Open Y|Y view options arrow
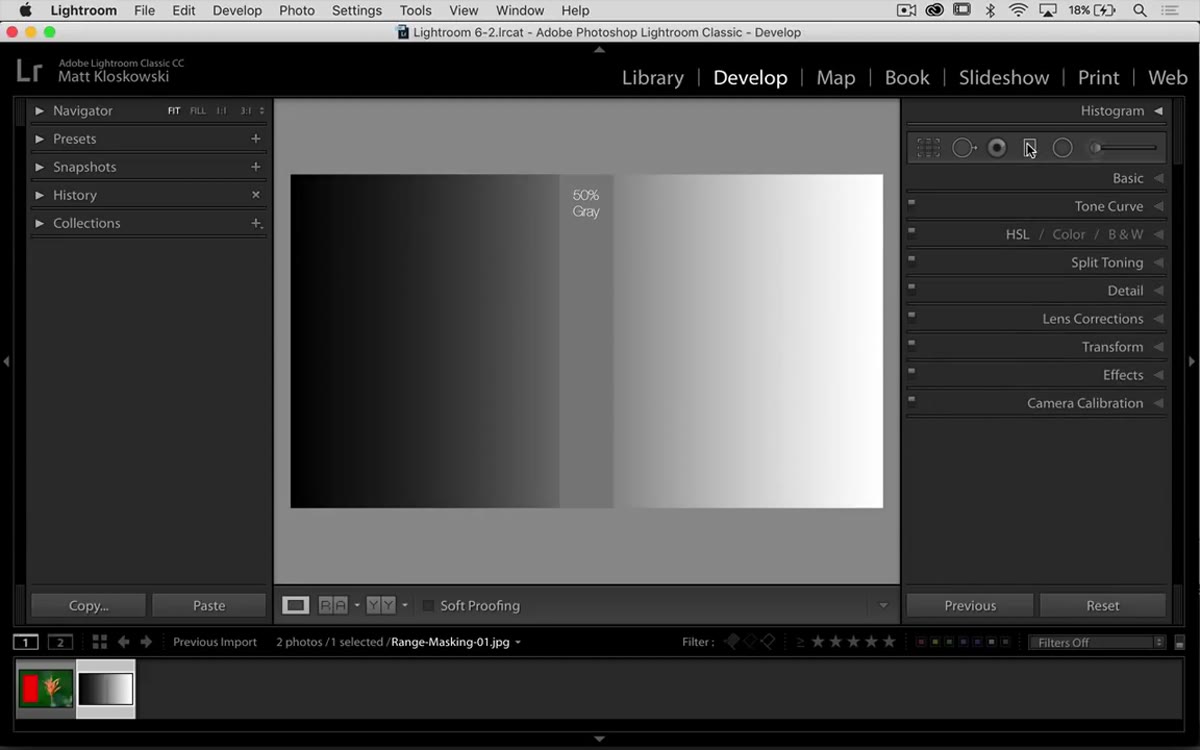The height and width of the screenshot is (750, 1200). 405,605
